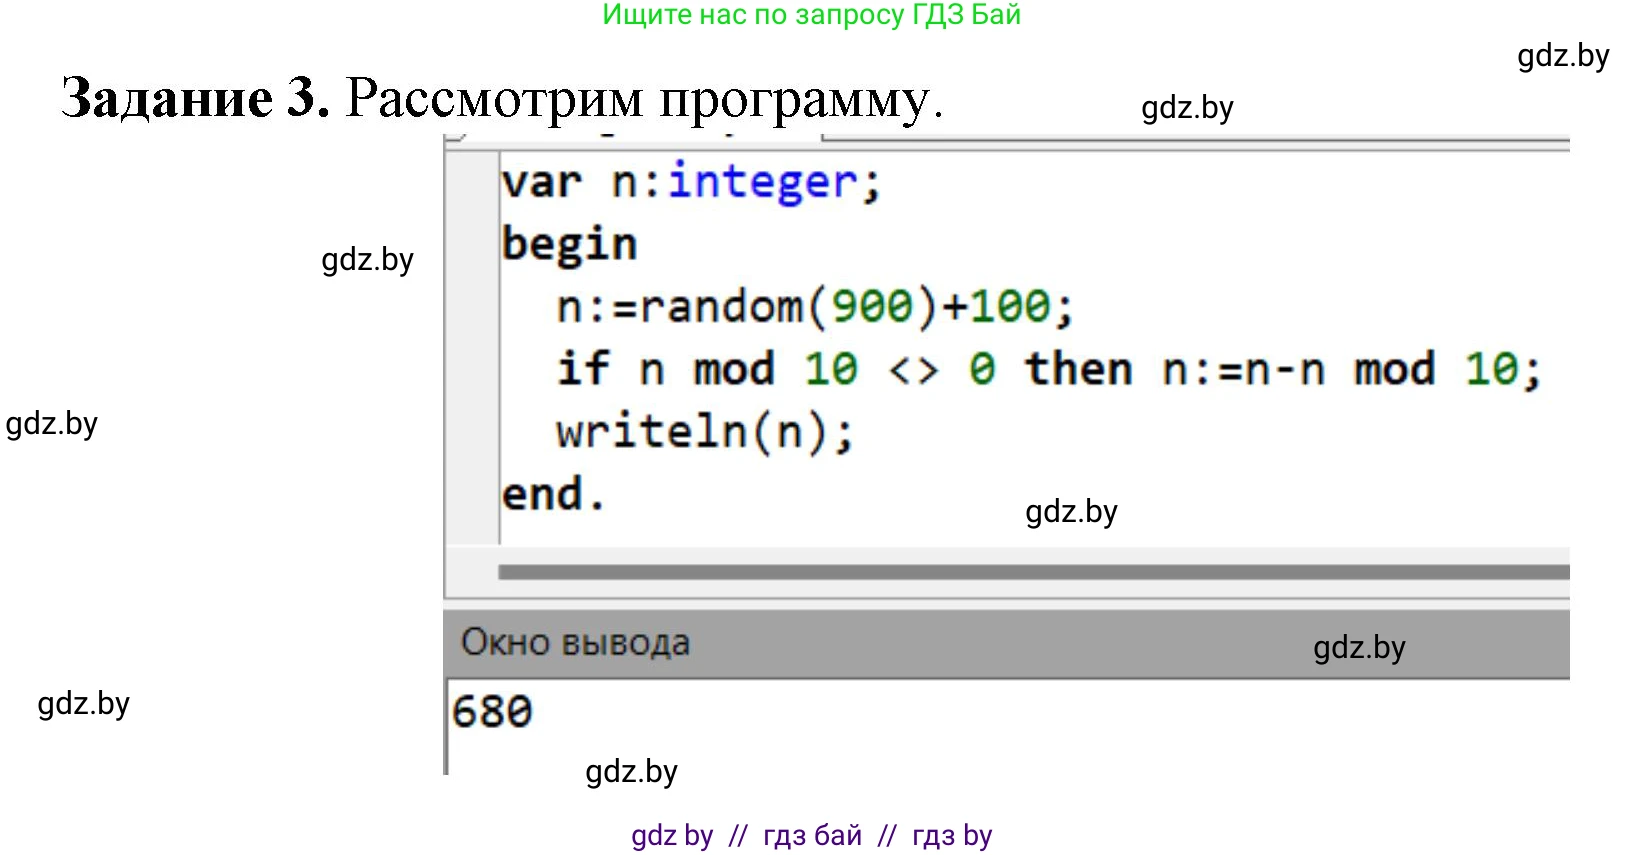
Task: Click the 'end.' line of the program
Action: pyautogui.click(x=553, y=495)
